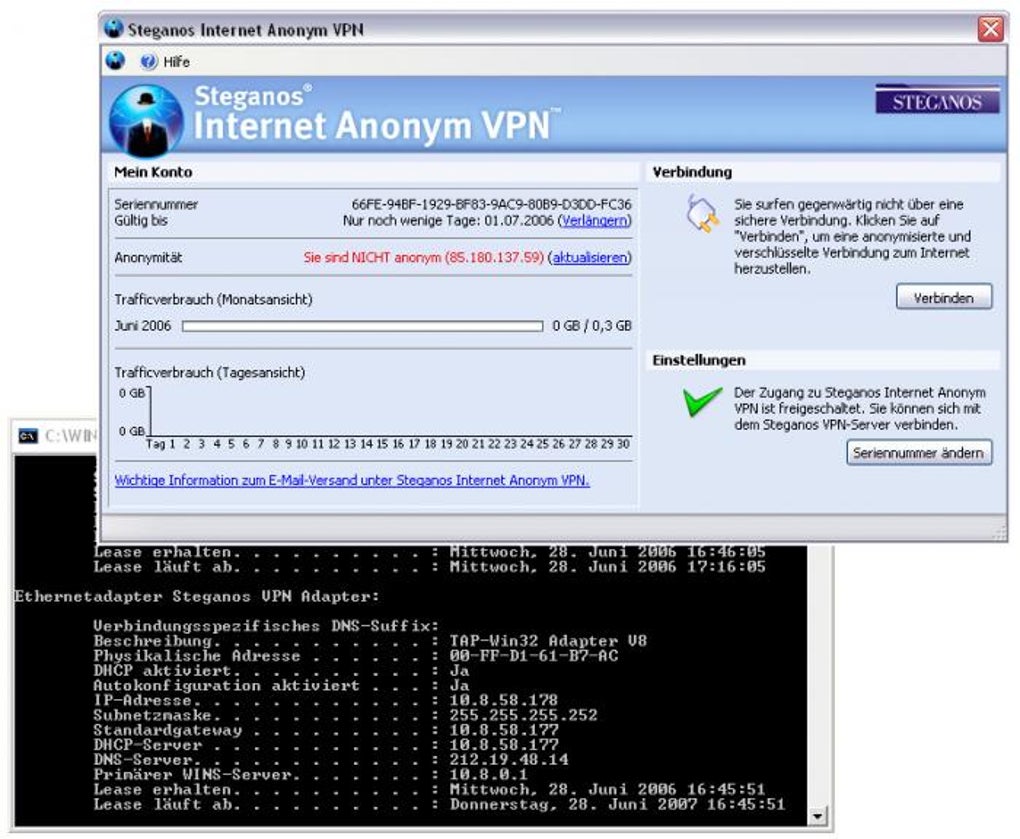Click the daily traffic chart area
1020x839 pixels.
tap(390, 412)
